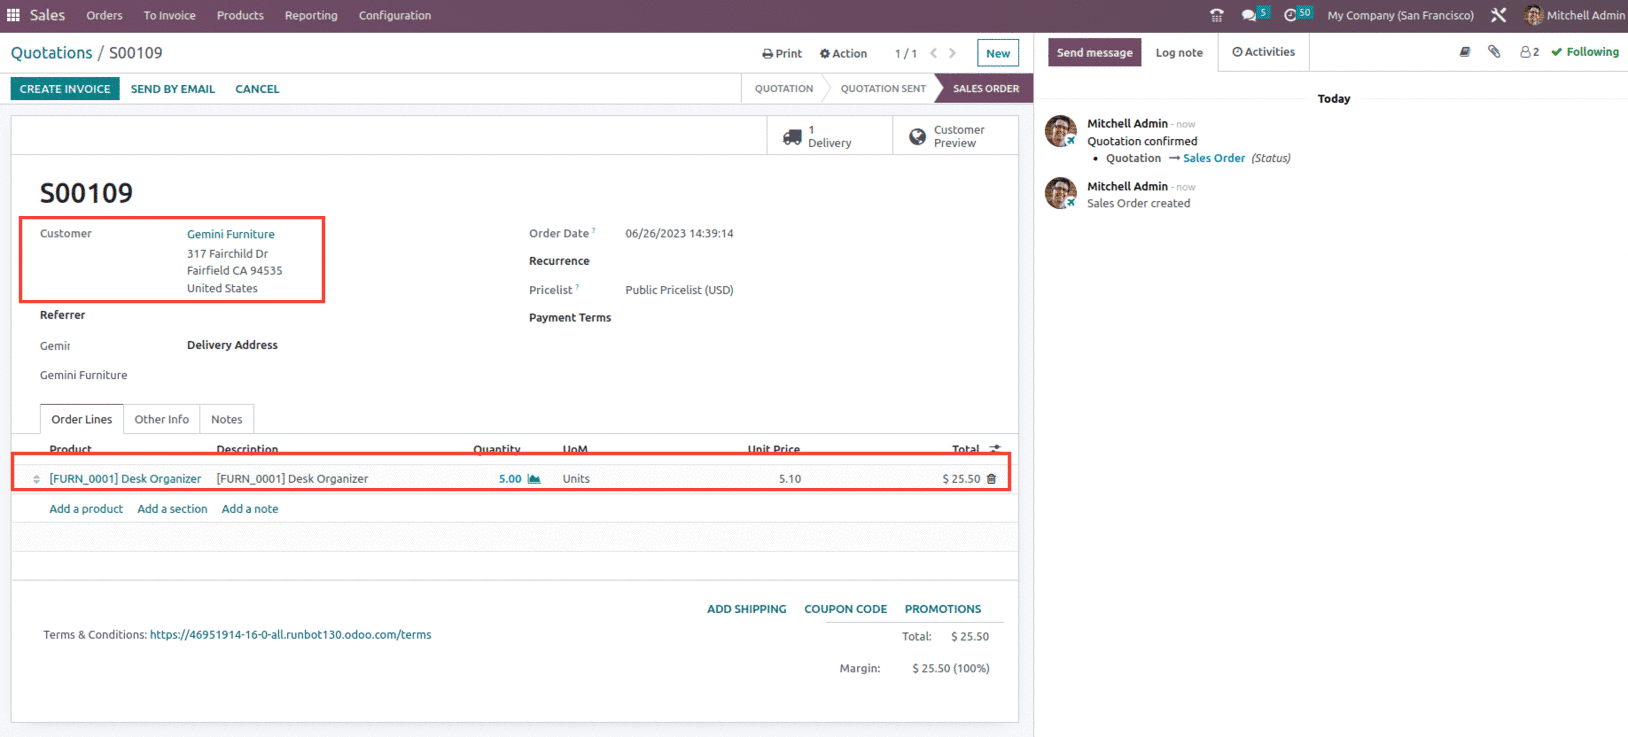The image size is (1628, 737).
Task: Go to next record arrow
Action: pos(952,53)
